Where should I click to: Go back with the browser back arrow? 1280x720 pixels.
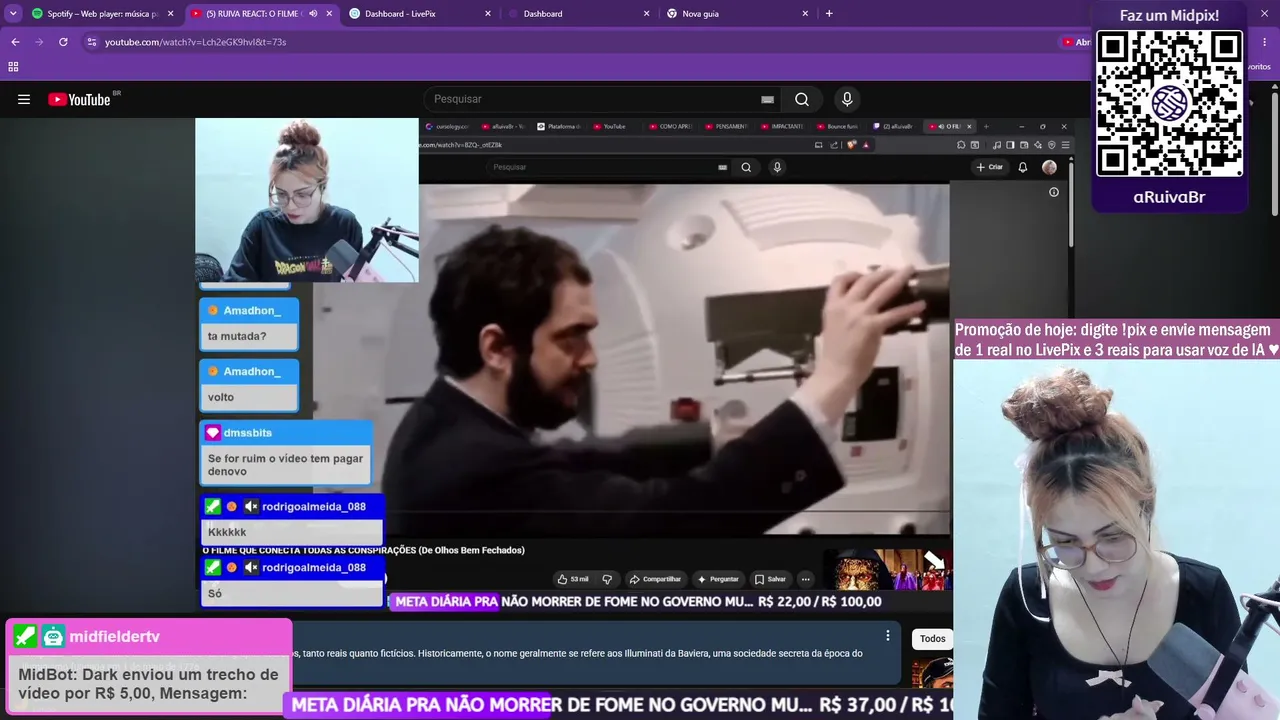[15, 42]
